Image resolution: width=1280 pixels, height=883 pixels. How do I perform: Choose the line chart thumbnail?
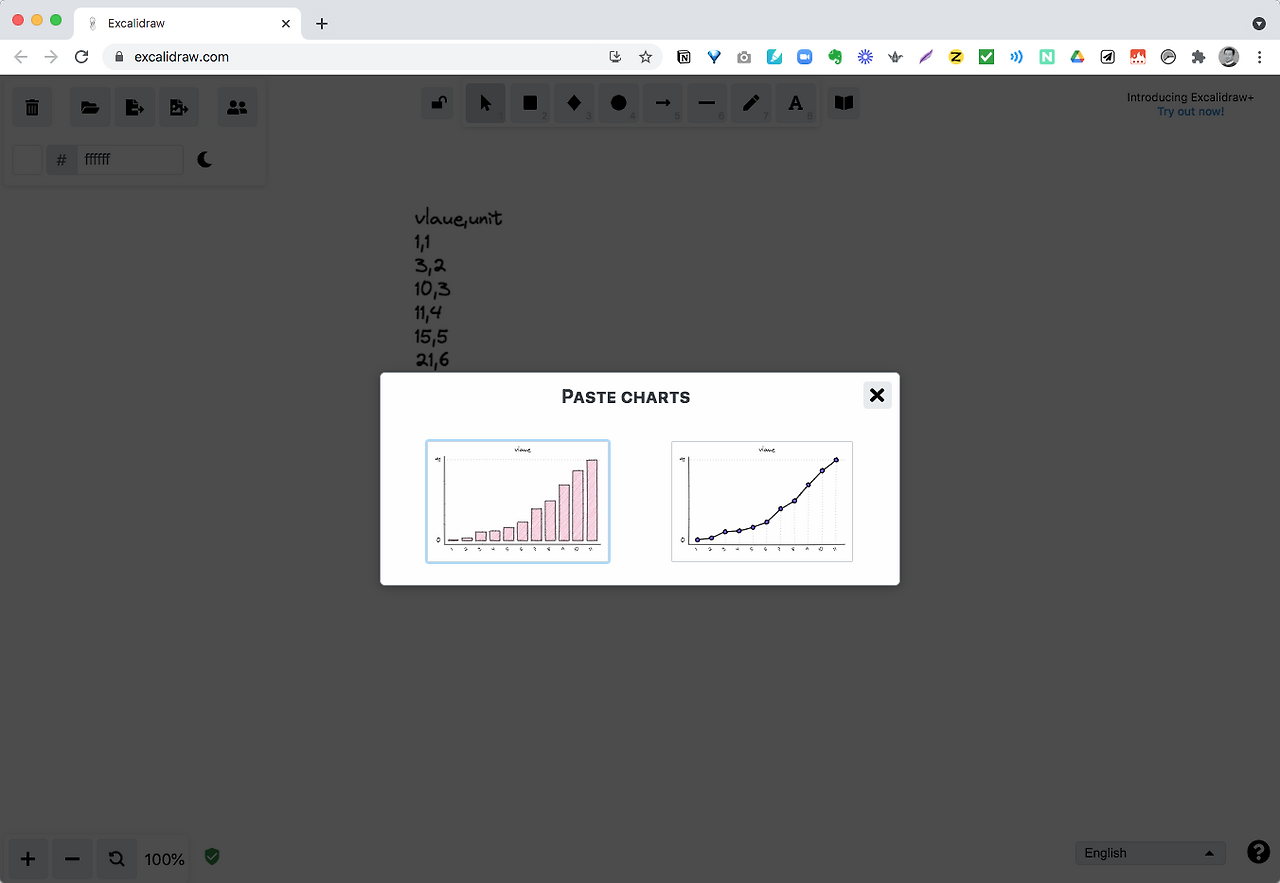pos(762,501)
